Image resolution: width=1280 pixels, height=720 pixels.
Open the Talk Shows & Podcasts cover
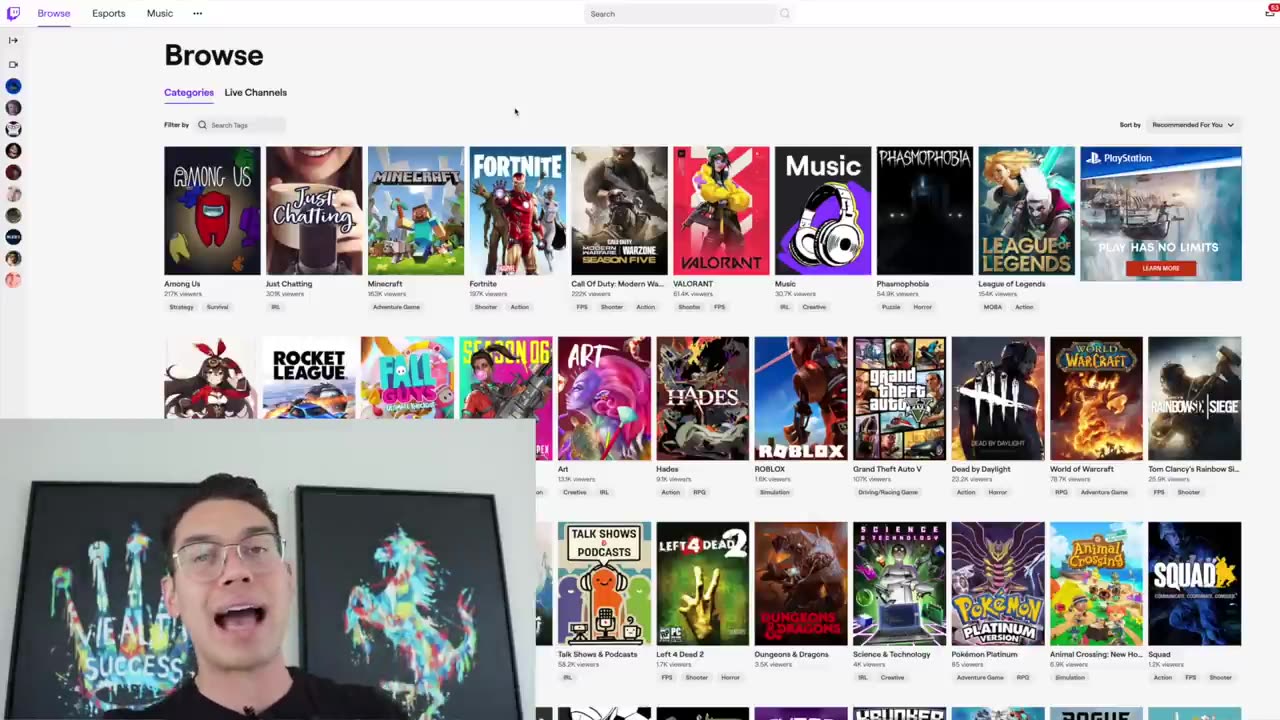point(604,584)
